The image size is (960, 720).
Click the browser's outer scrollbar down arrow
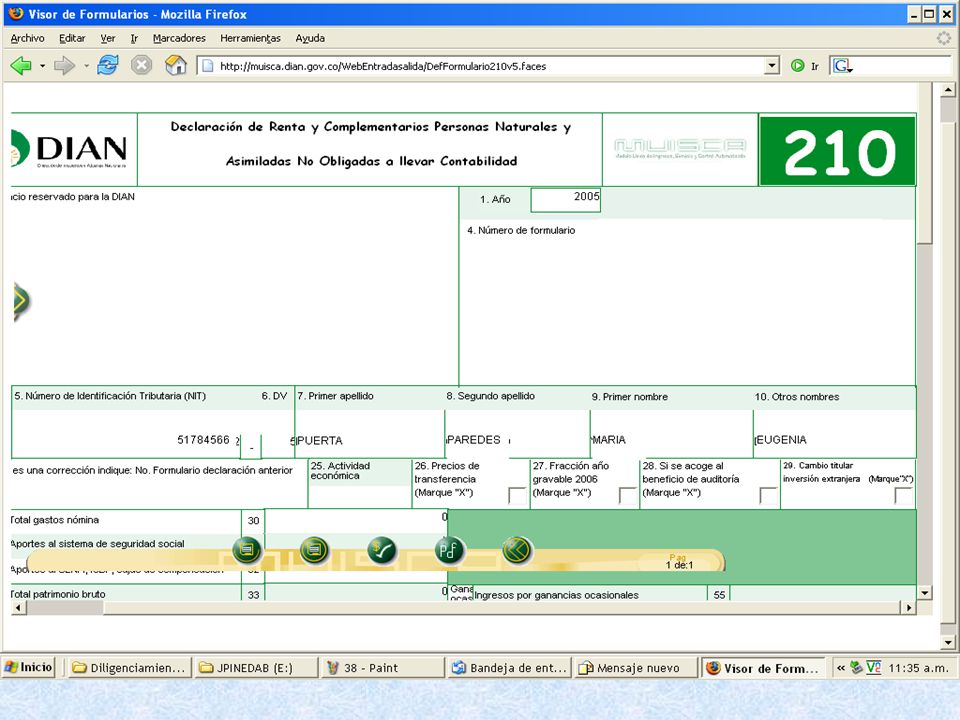[x=948, y=643]
